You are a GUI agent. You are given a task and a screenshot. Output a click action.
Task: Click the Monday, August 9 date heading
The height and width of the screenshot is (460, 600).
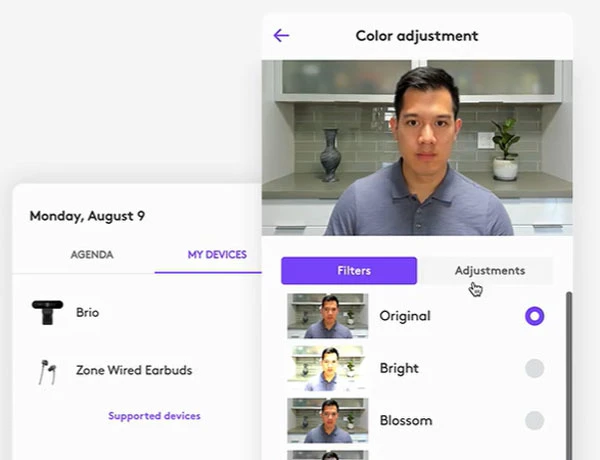pyautogui.click(x=87, y=216)
